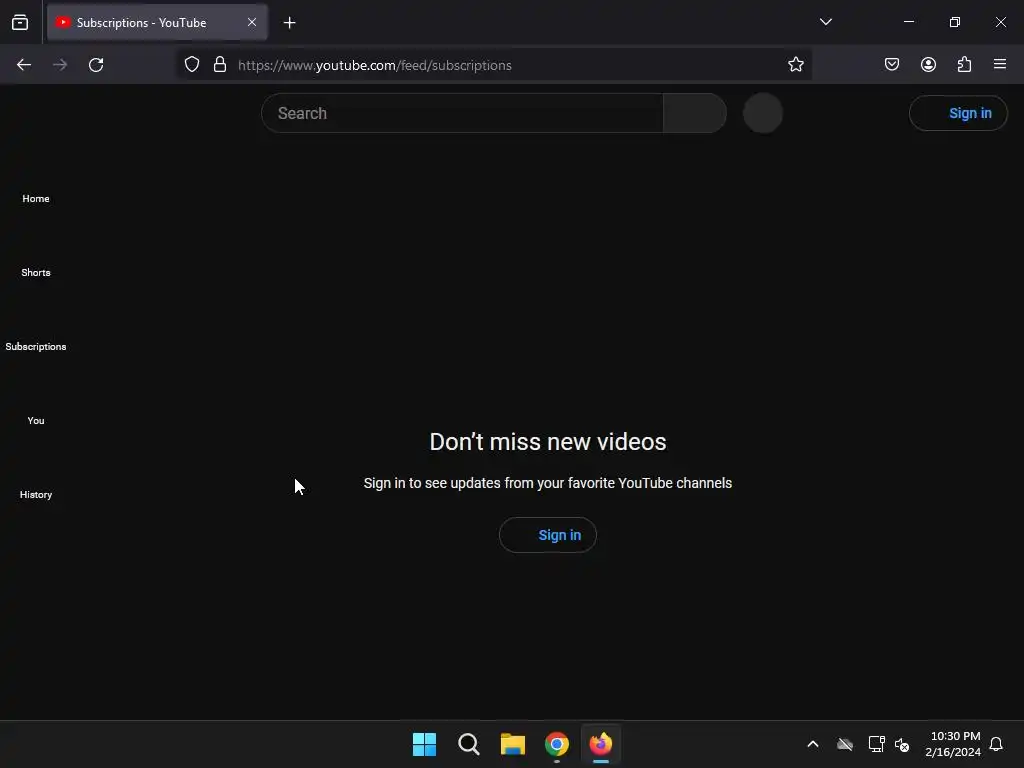Screen dimensions: 1024x768
Task: Open the Windows Start menu
Action: coord(424,744)
